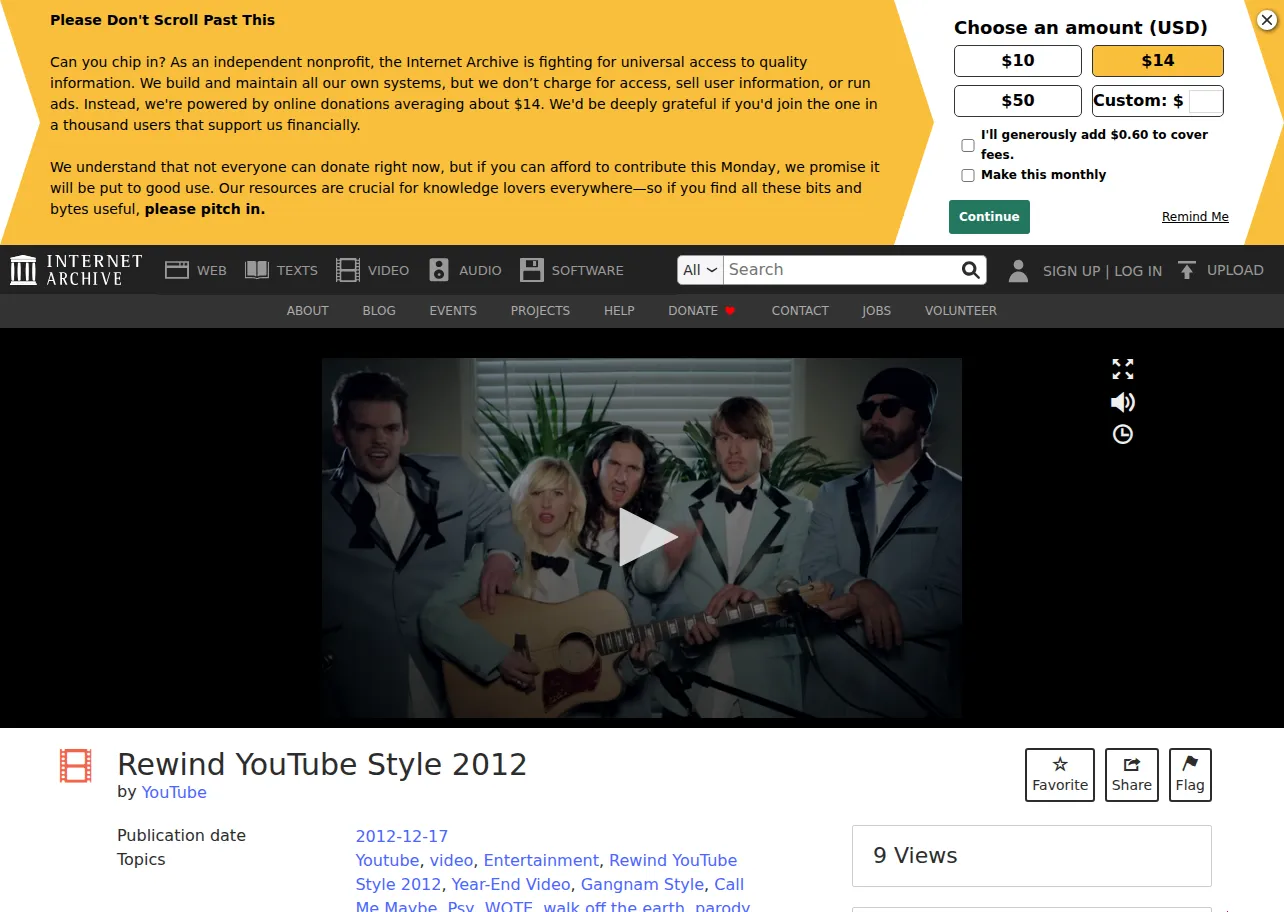The image size is (1284, 912).
Task: Select the $14 donation amount
Action: [1158, 61]
